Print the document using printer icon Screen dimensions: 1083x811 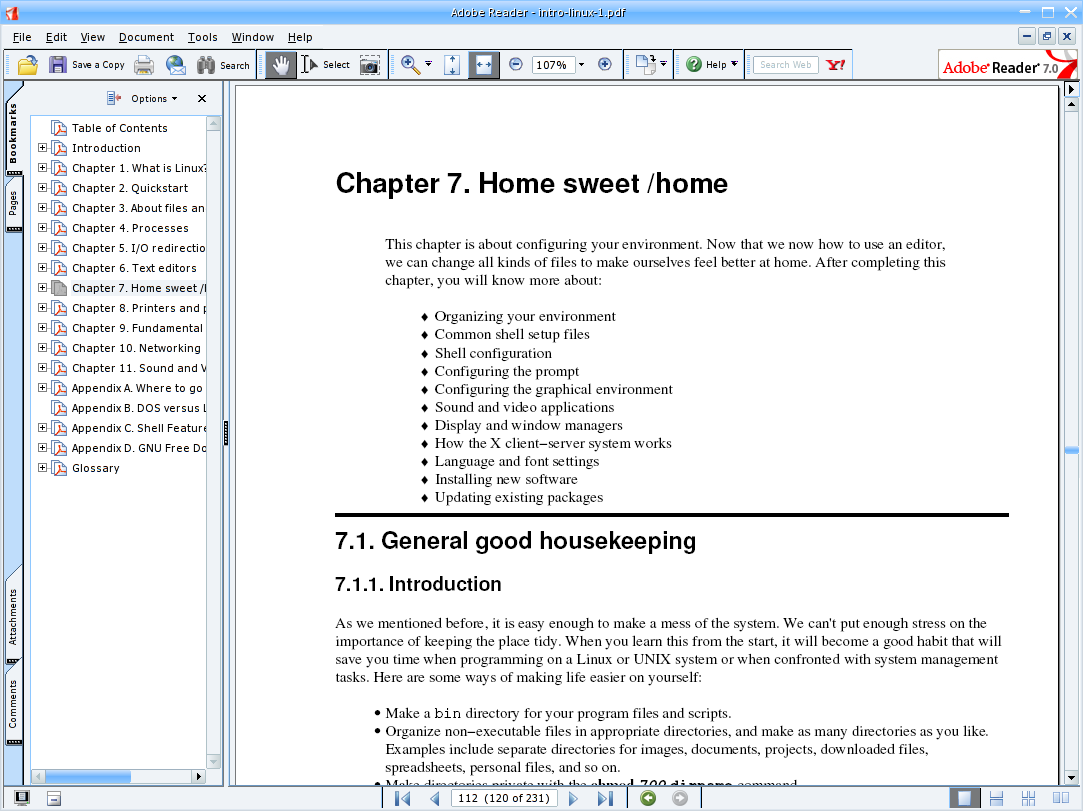coord(144,65)
